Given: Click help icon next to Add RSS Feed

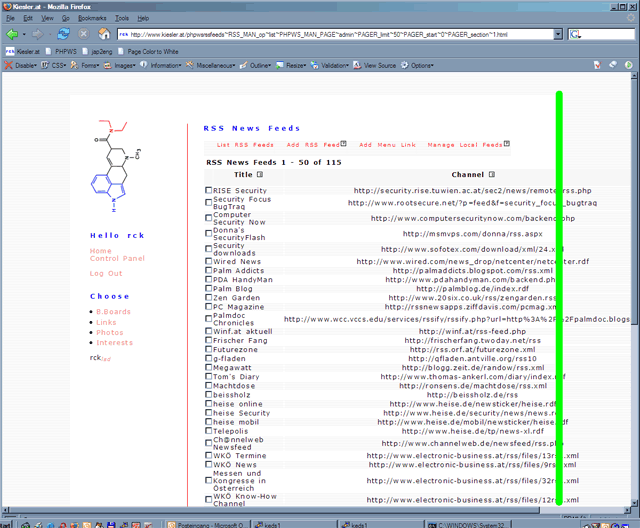Looking at the screenshot, I should pos(343,144).
